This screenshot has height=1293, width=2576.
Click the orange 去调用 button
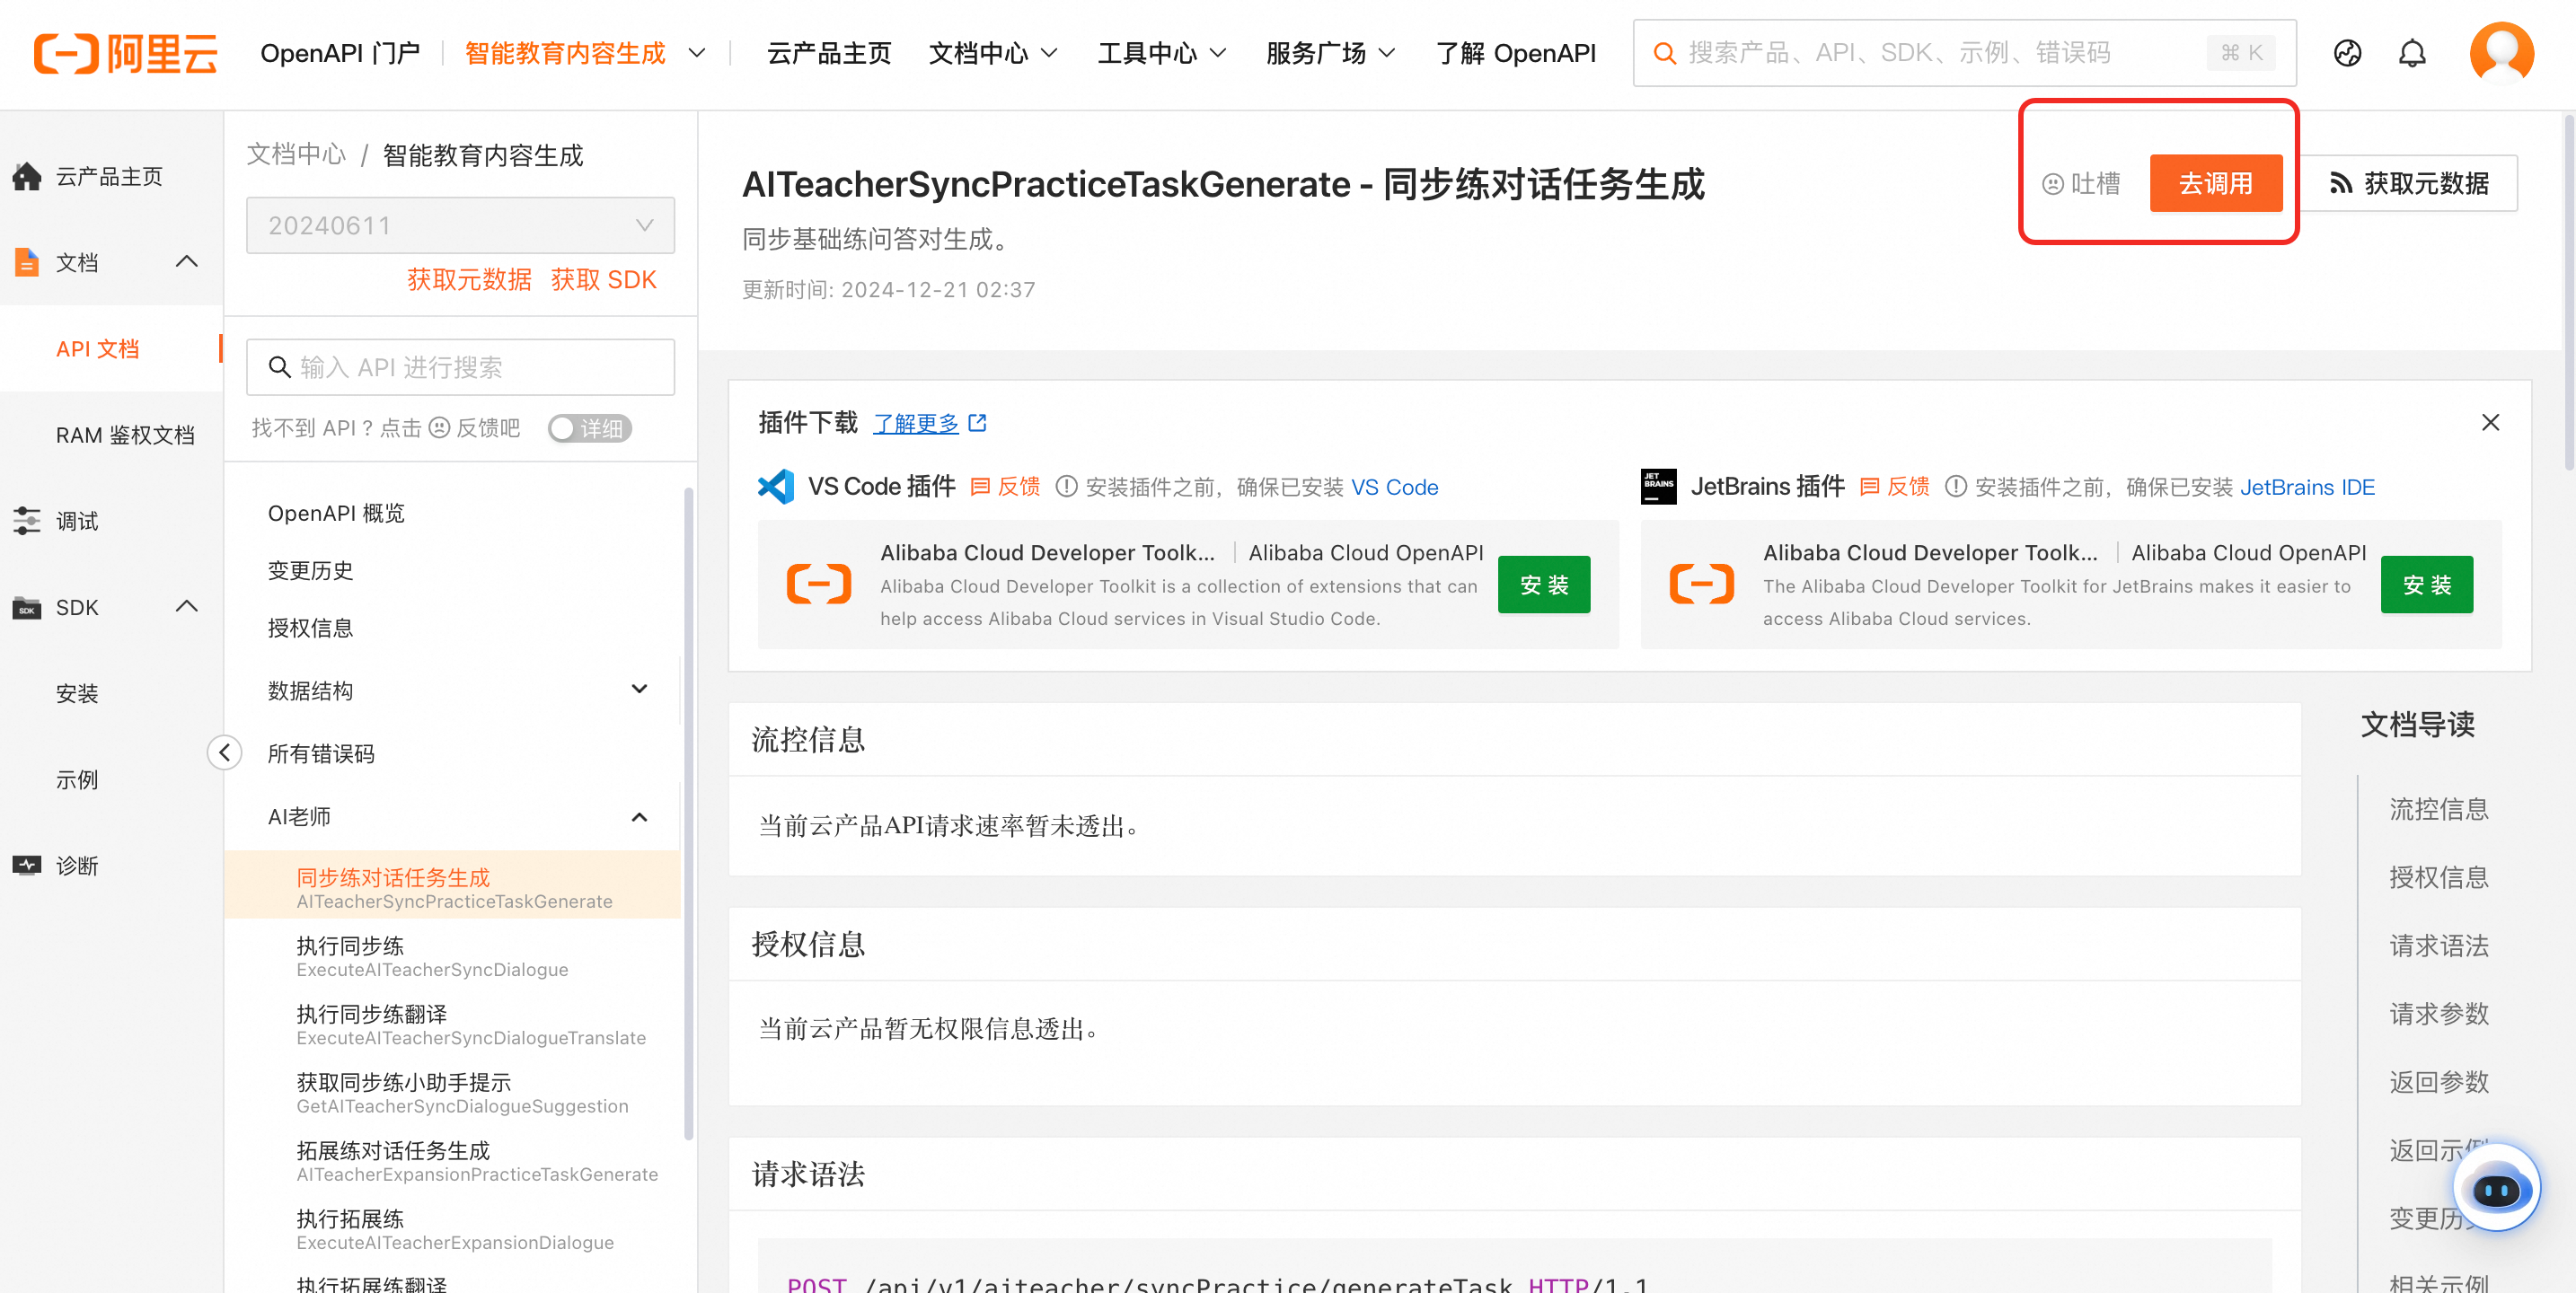click(x=2215, y=184)
